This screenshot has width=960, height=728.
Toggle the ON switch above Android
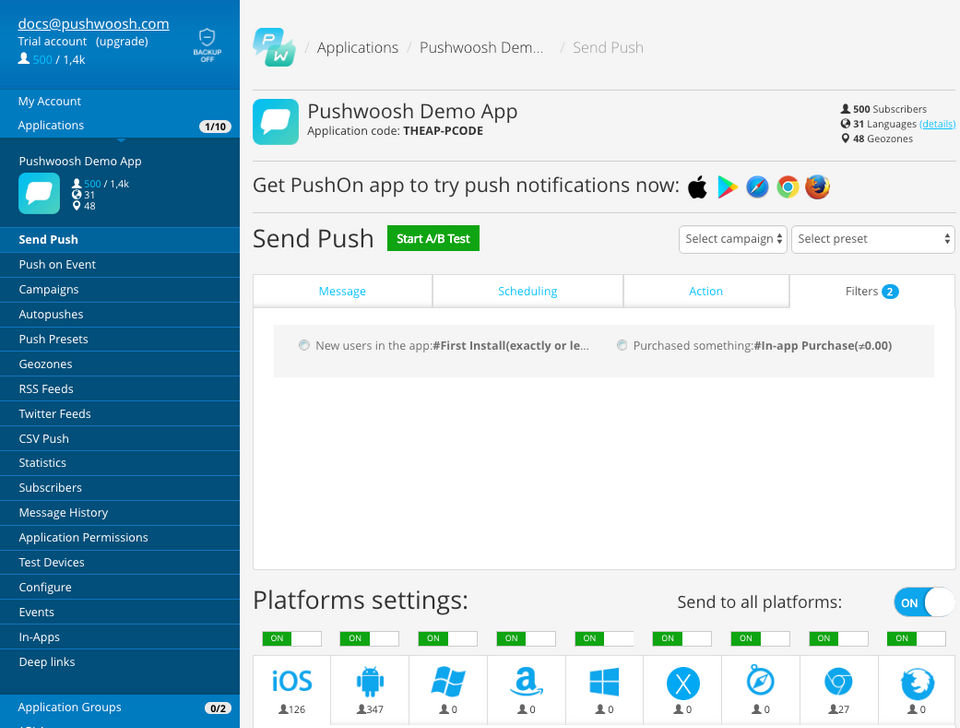click(370, 639)
